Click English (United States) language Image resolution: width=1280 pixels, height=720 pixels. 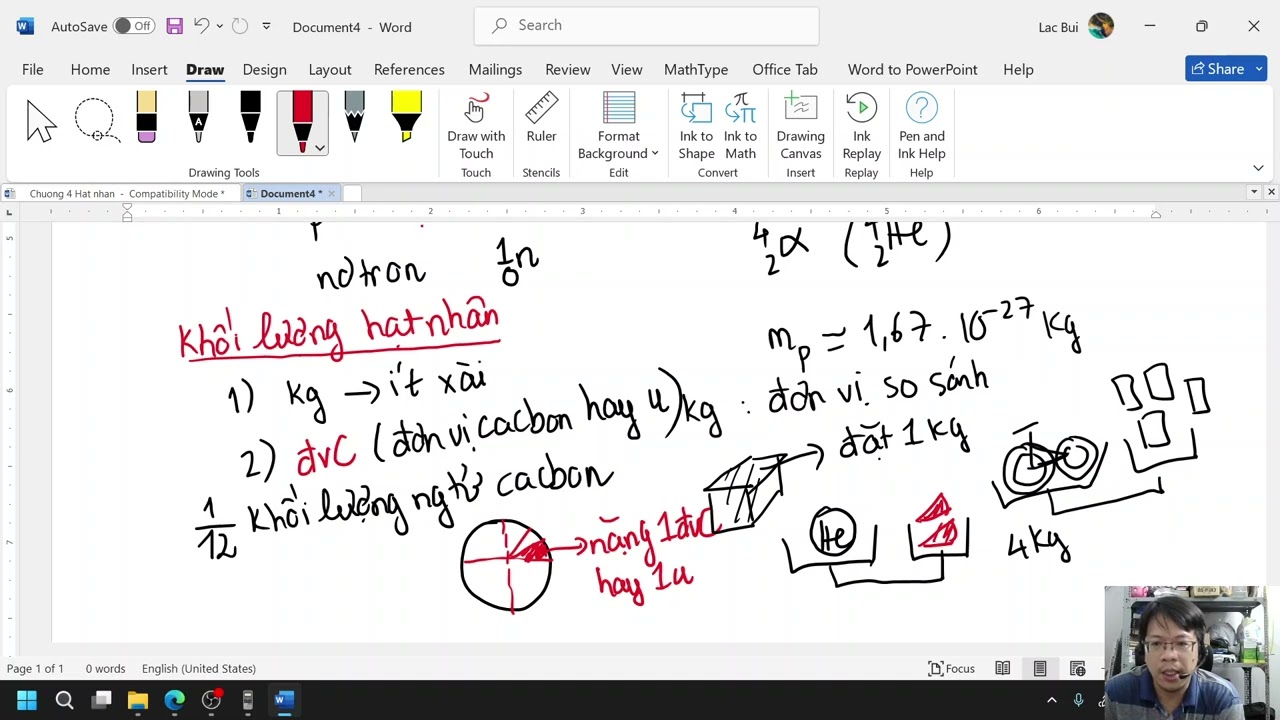[x=198, y=668]
